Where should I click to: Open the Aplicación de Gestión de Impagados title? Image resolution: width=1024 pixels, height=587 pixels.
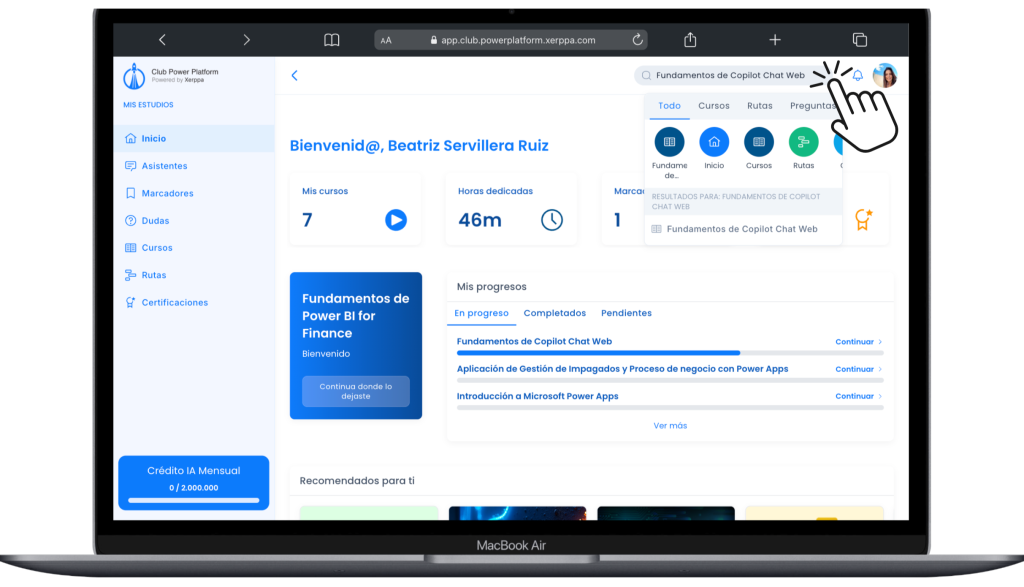coord(622,369)
